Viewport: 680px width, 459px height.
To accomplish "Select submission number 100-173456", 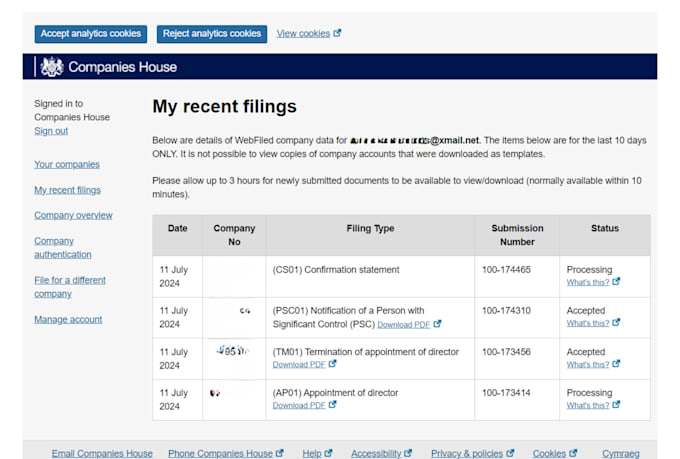I will point(506,352).
